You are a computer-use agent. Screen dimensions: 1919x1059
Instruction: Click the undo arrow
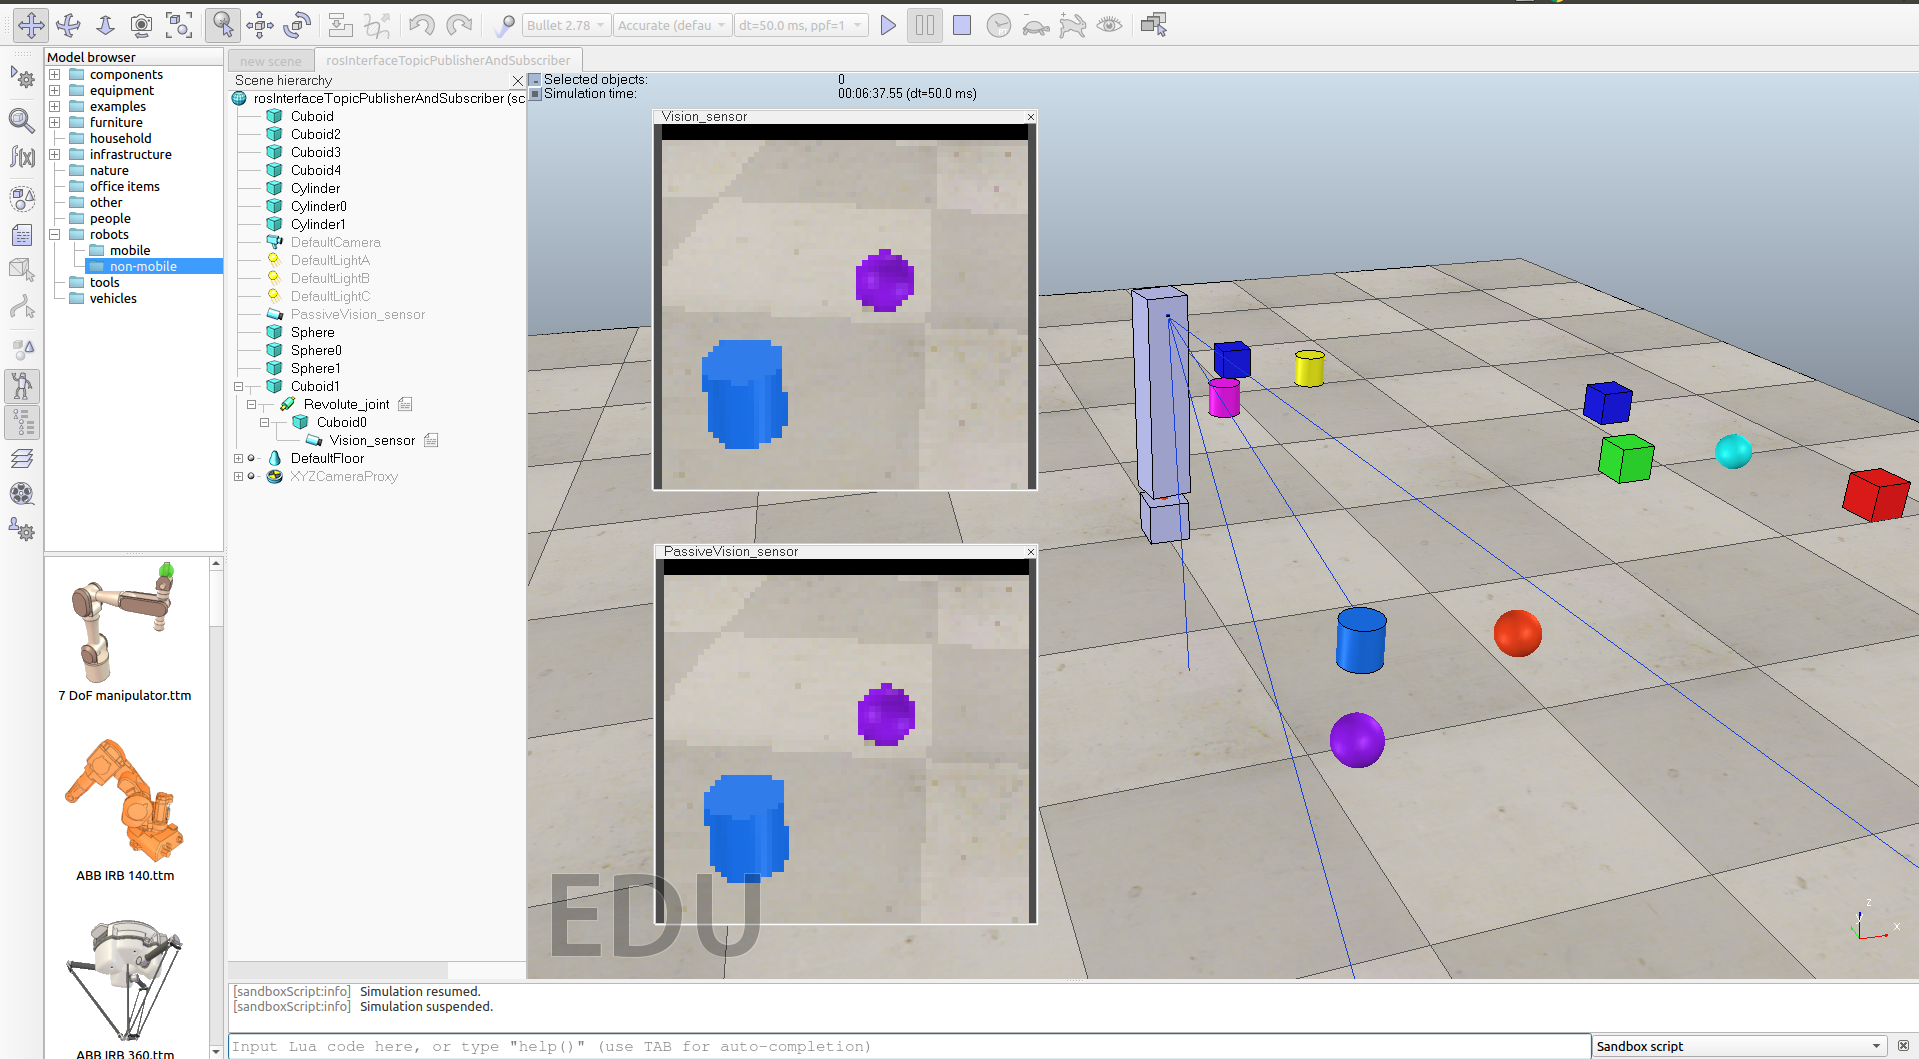pos(421,25)
